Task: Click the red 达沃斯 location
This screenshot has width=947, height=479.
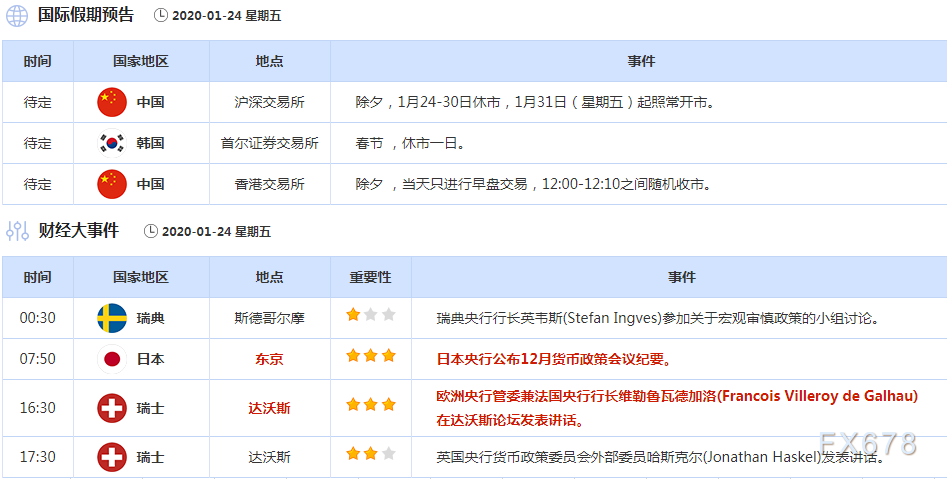Action: click(x=269, y=408)
